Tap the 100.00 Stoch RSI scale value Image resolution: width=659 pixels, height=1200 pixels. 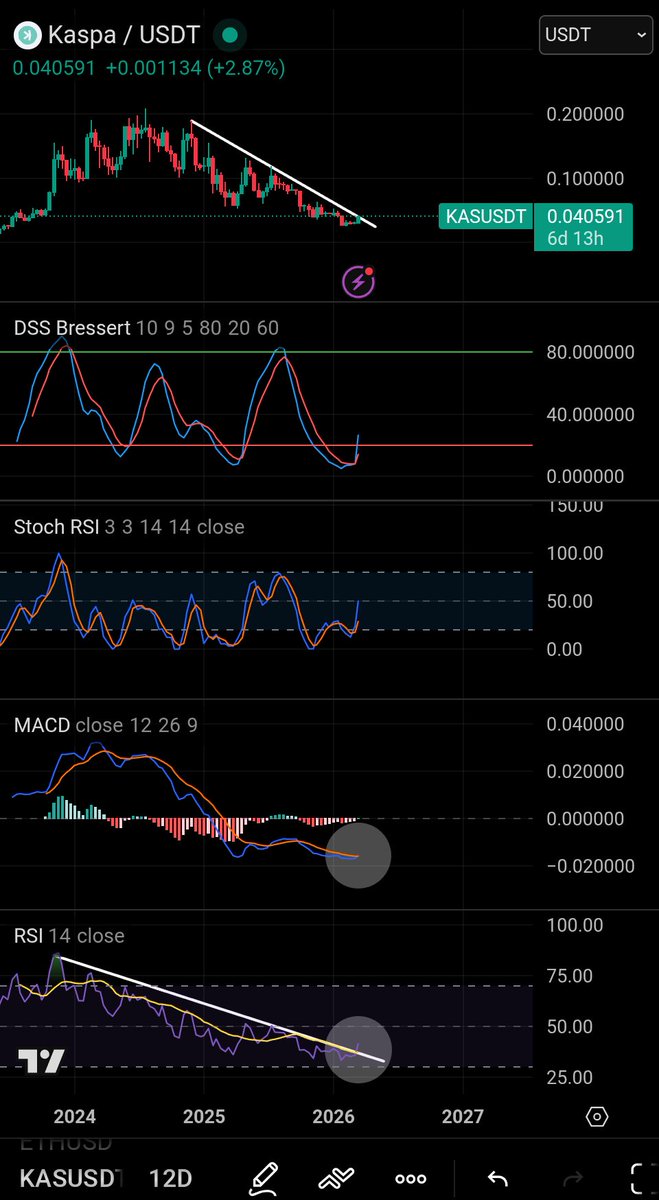click(x=575, y=553)
